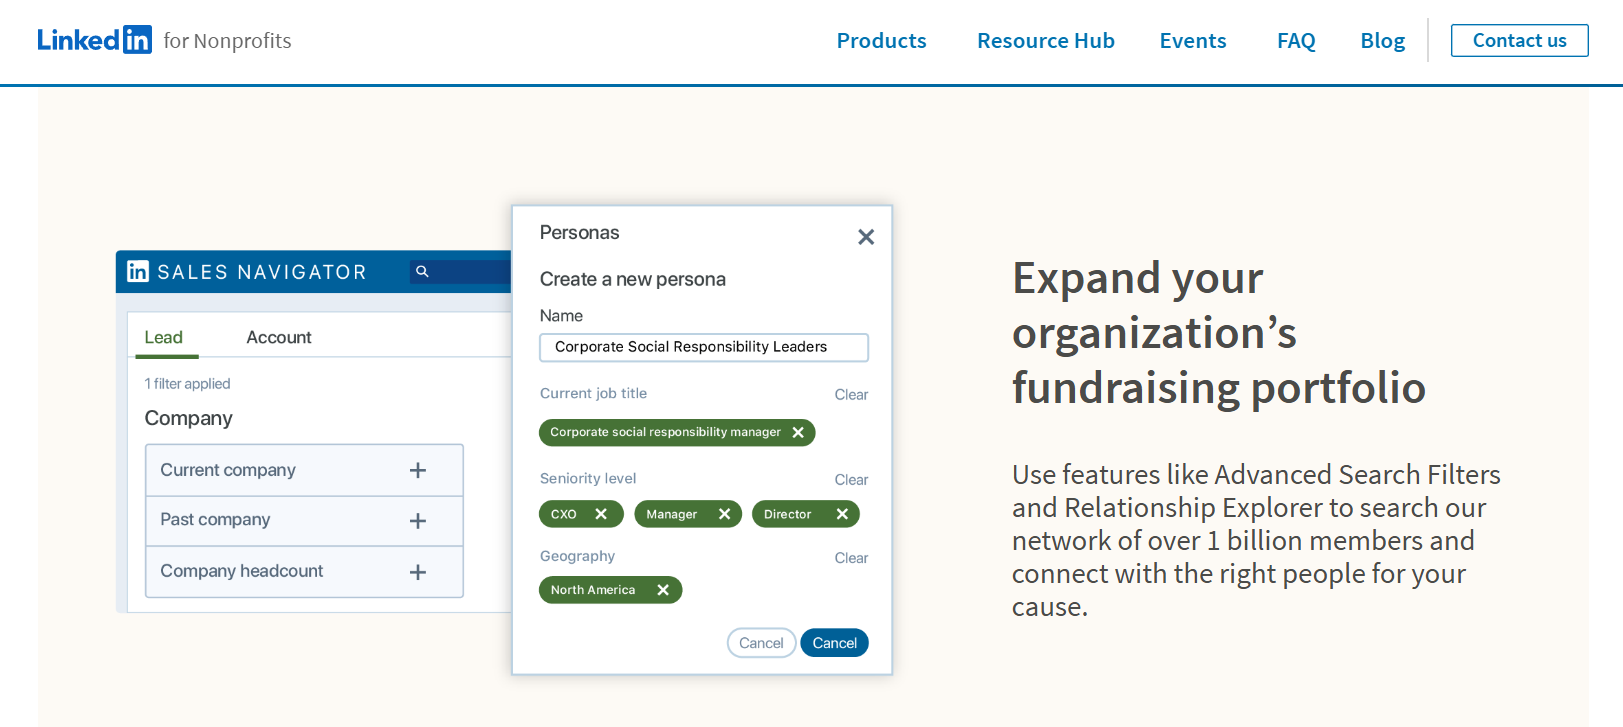This screenshot has height=727, width=1623.
Task: Remove the CXO seniority tag
Action: (x=601, y=514)
